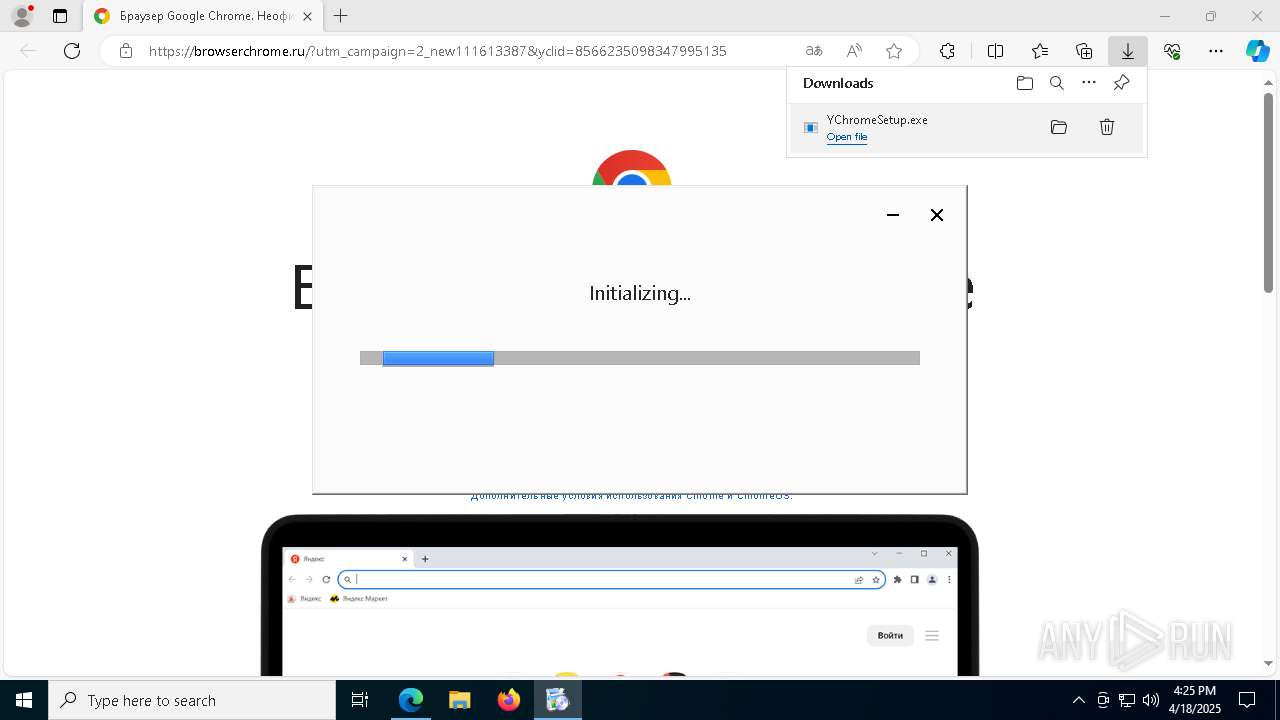Open the tab actions menu icon
Viewport: 1280px width, 720px height.
coord(60,16)
